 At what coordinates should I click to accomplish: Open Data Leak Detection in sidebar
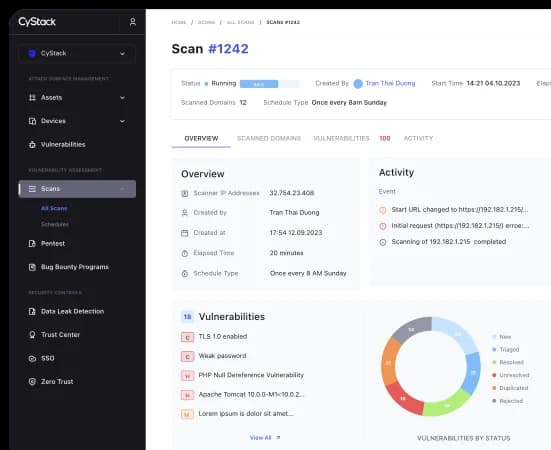[x=72, y=311]
